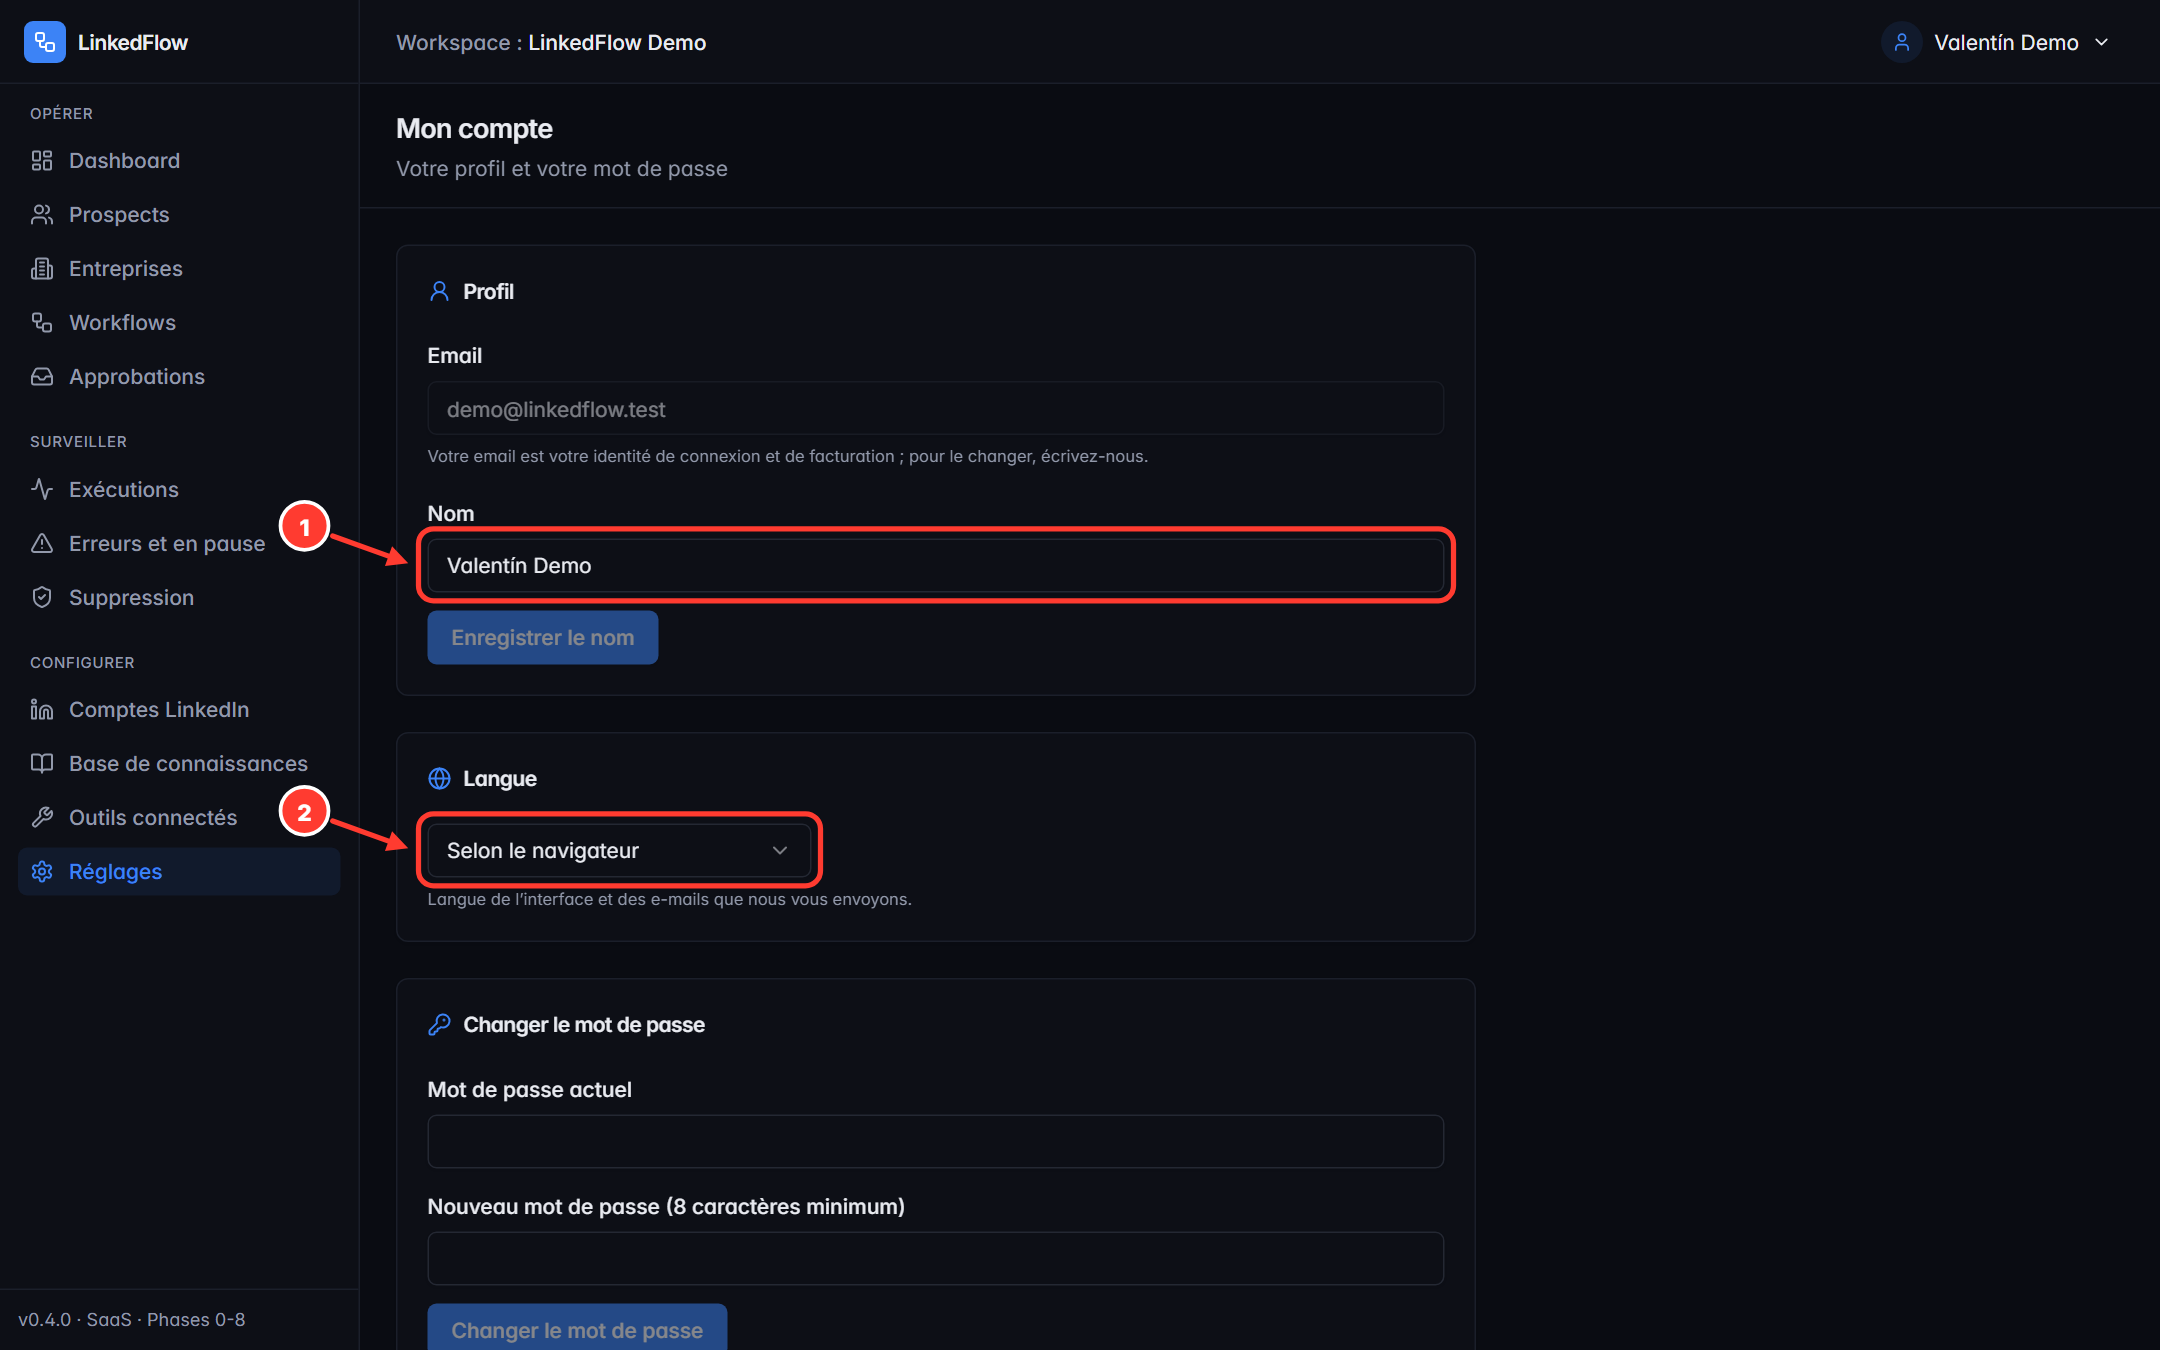2160x1350 pixels.
Task: Click the Prospects people icon
Action: click(x=42, y=215)
